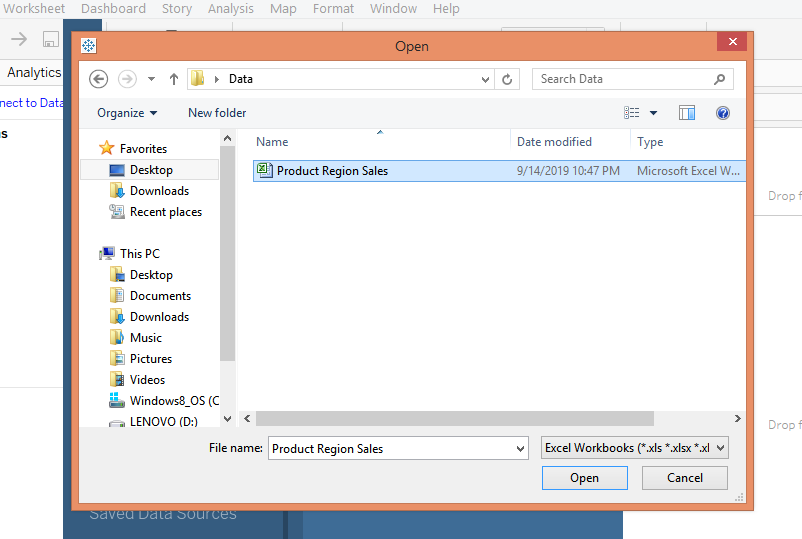Refresh the Data folder listing
This screenshot has width=802, height=539.
pos(507,79)
